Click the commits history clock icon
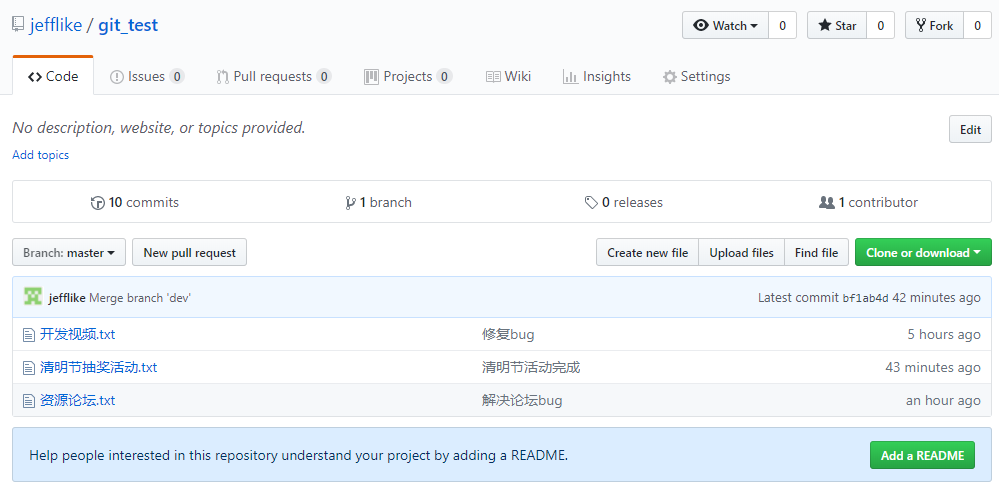Viewport: 999px width, 488px height. point(98,203)
